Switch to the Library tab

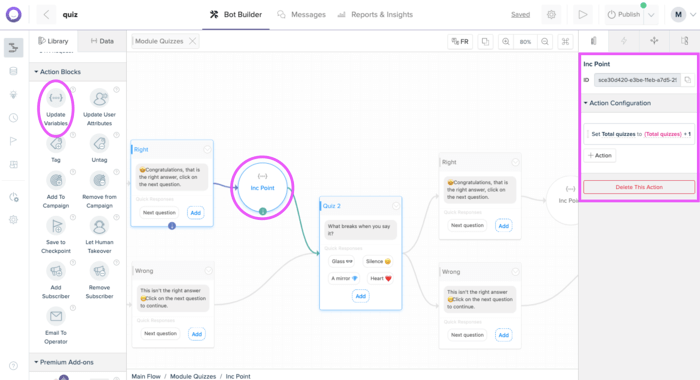[x=53, y=41]
